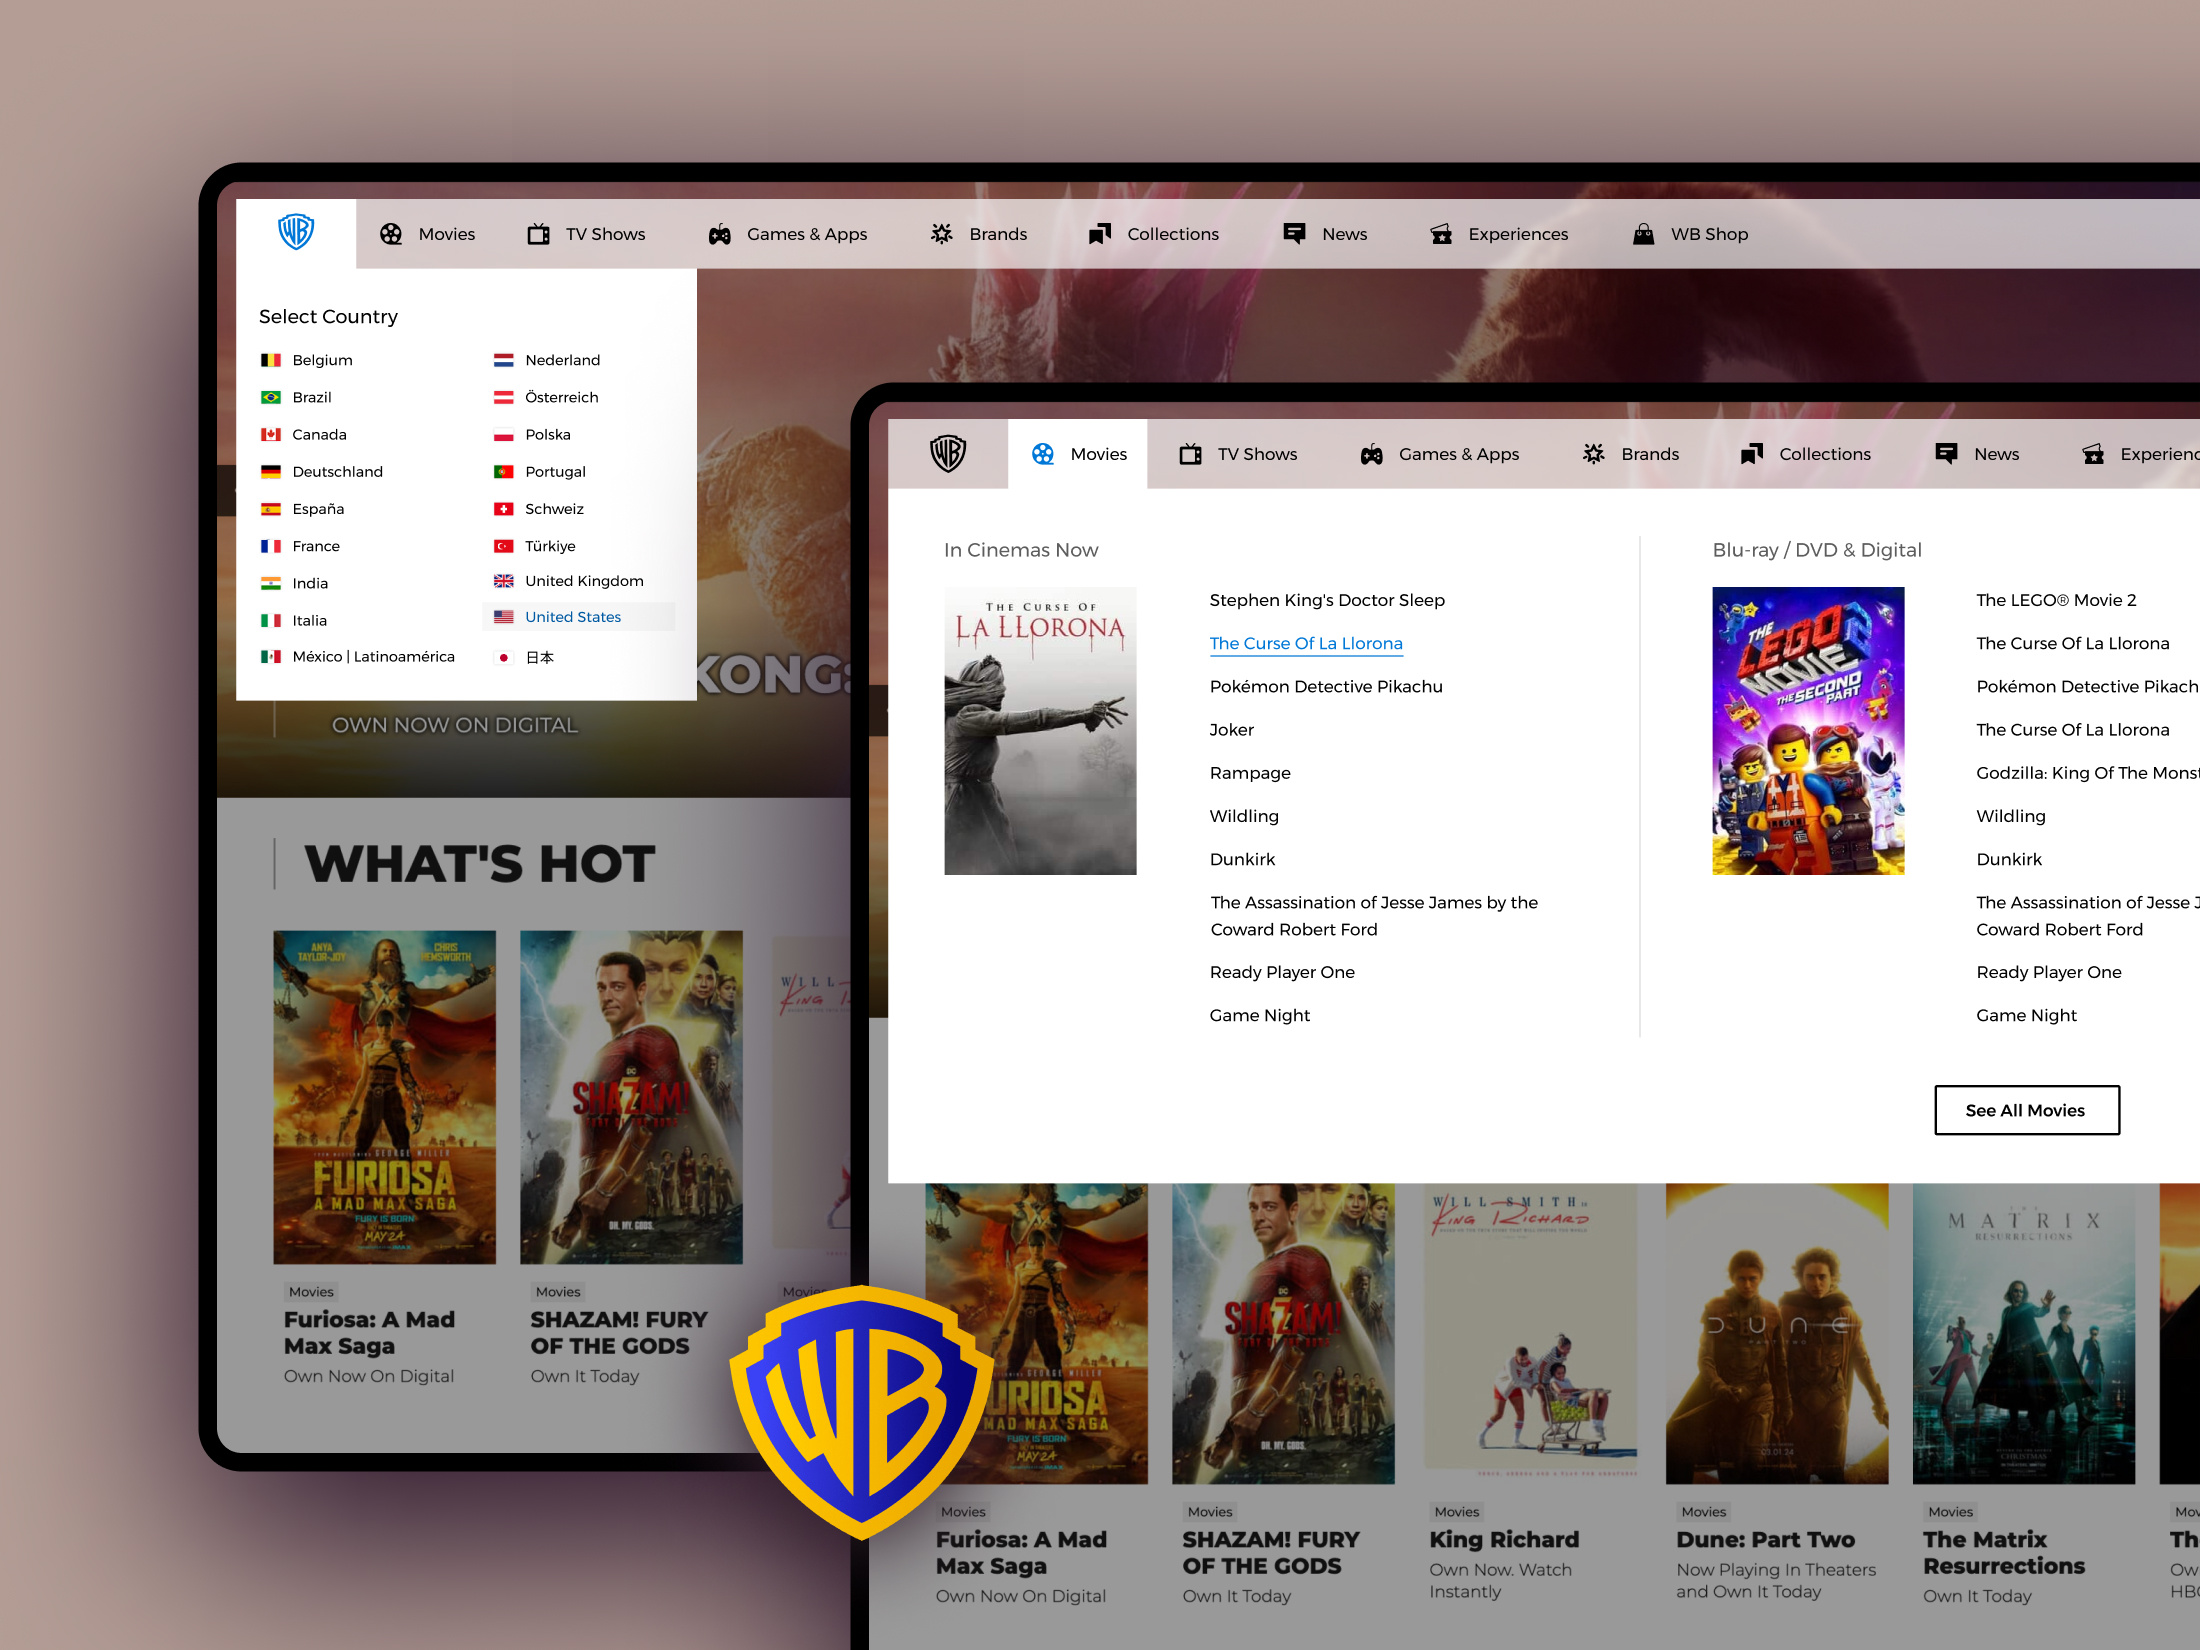The height and width of the screenshot is (1650, 2200).
Task: Click the See All Movies button
Action: tap(2027, 1110)
